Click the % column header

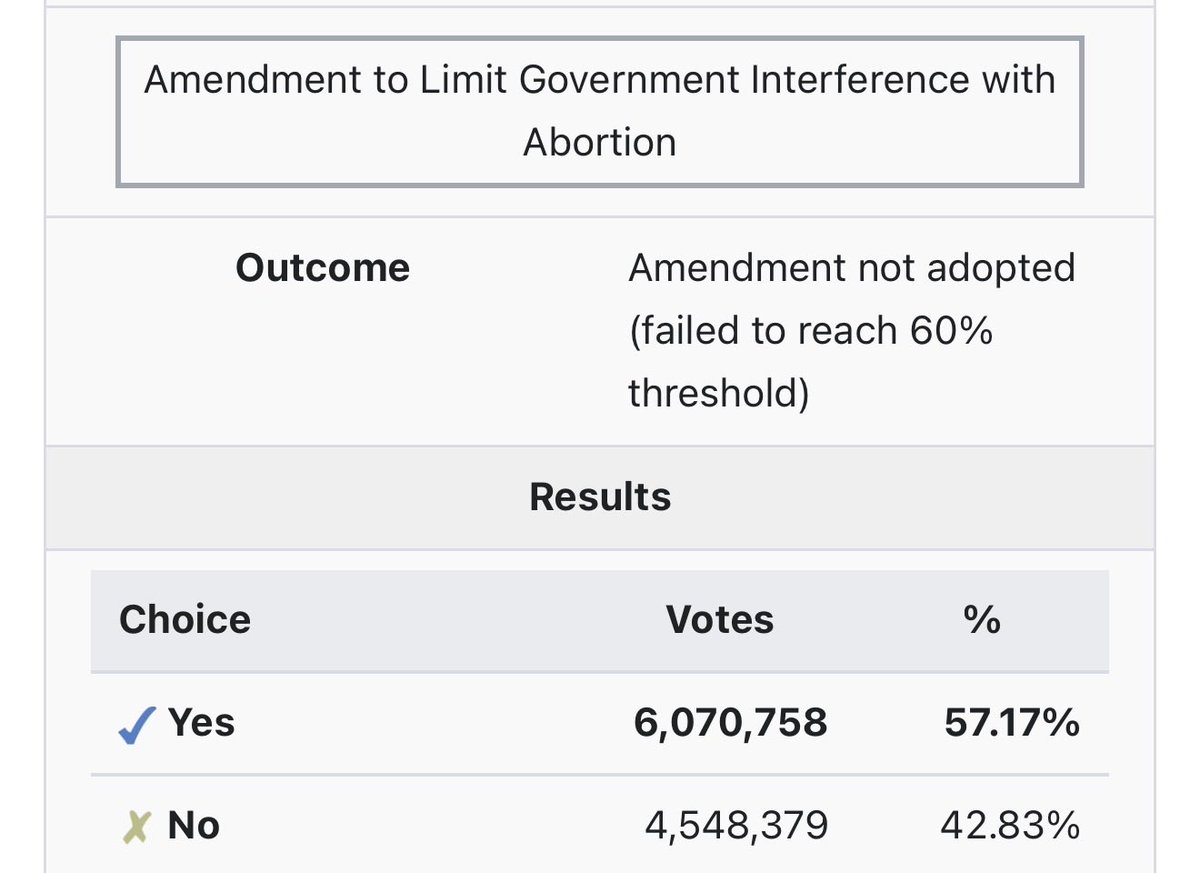pyautogui.click(x=982, y=620)
